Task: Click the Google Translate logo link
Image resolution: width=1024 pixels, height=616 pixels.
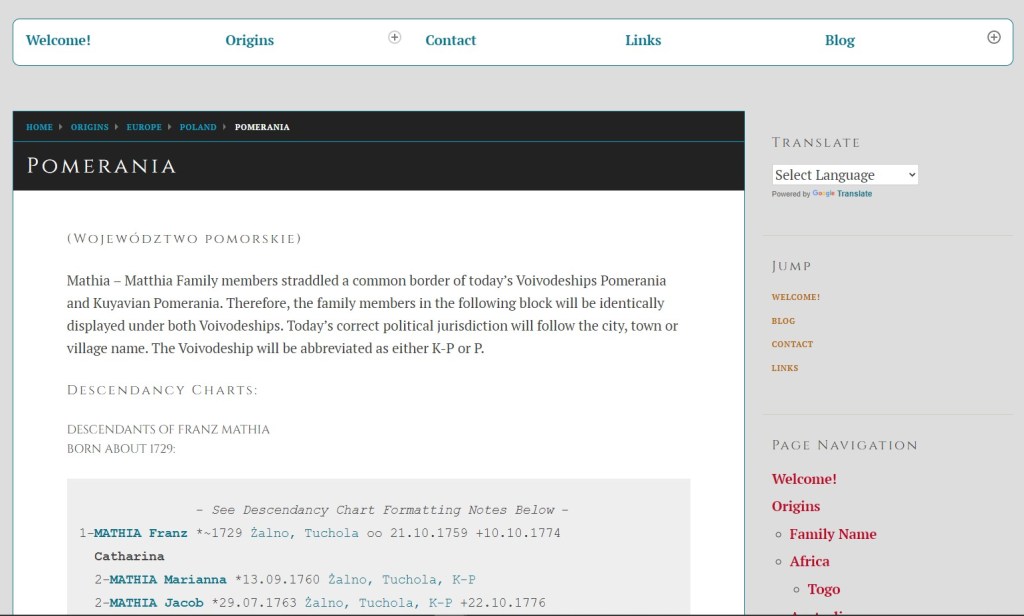Action: pyautogui.click(x=842, y=194)
